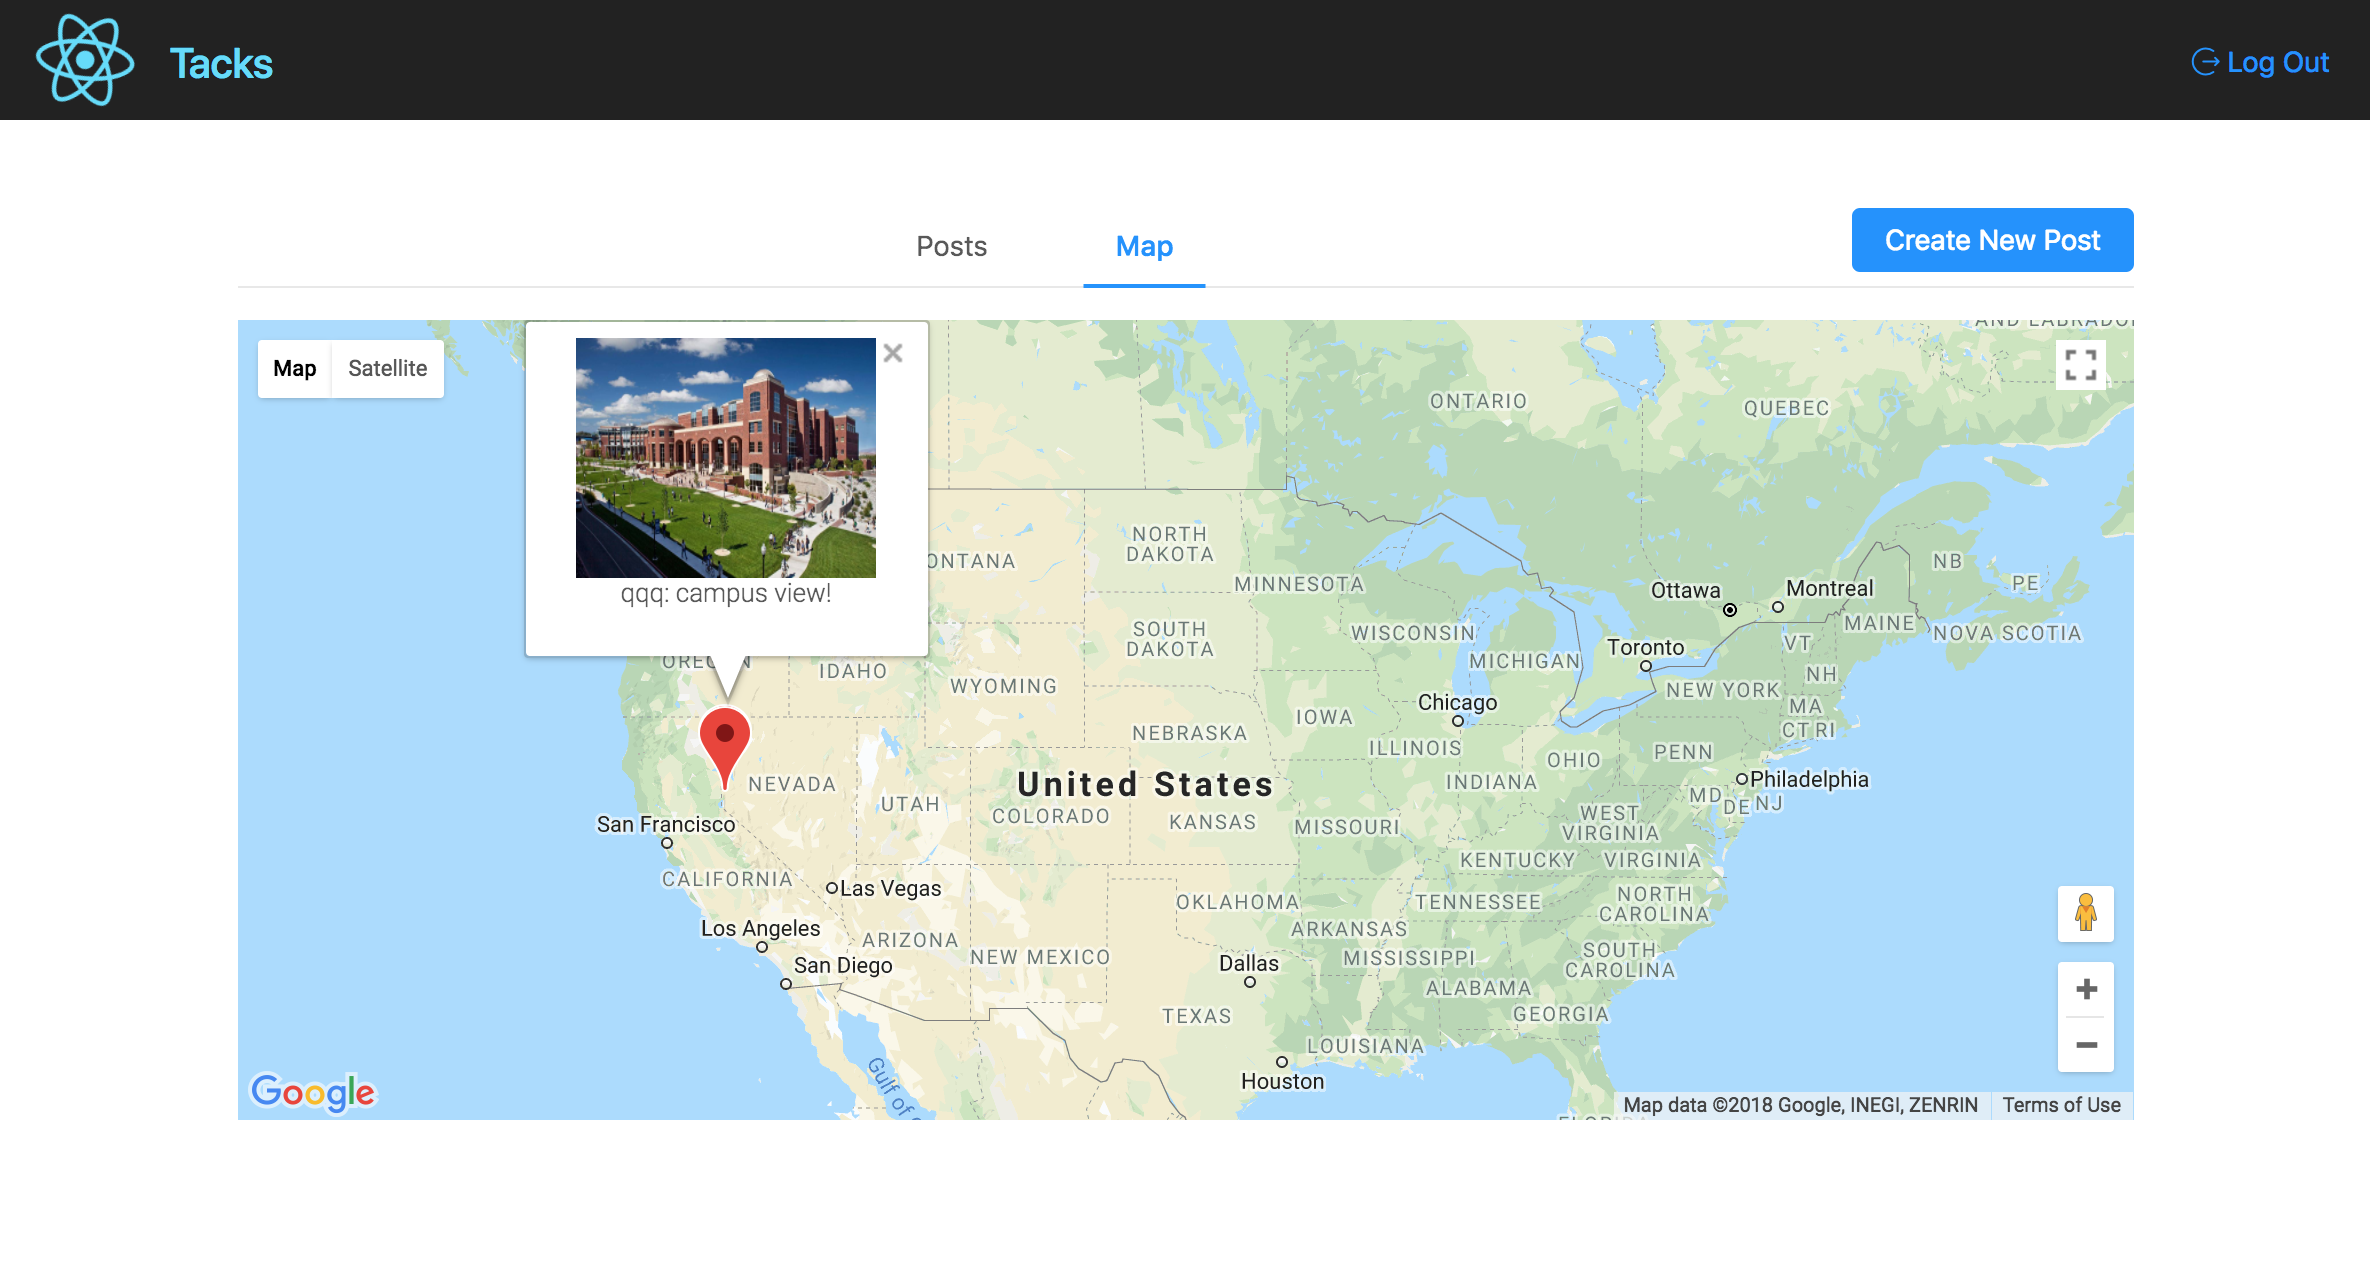This screenshot has height=1276, width=2370.
Task: Zoom out on the map
Action: pyautogui.click(x=2086, y=1045)
